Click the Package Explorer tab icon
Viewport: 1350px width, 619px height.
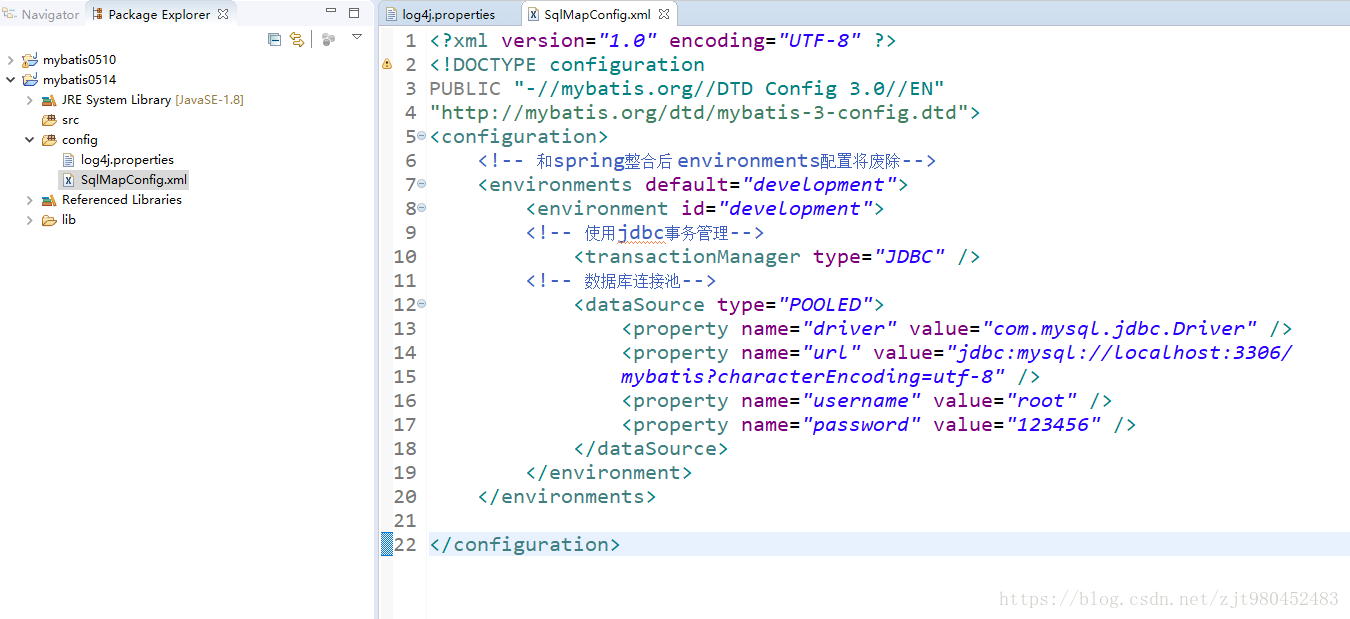pyautogui.click(x=97, y=14)
